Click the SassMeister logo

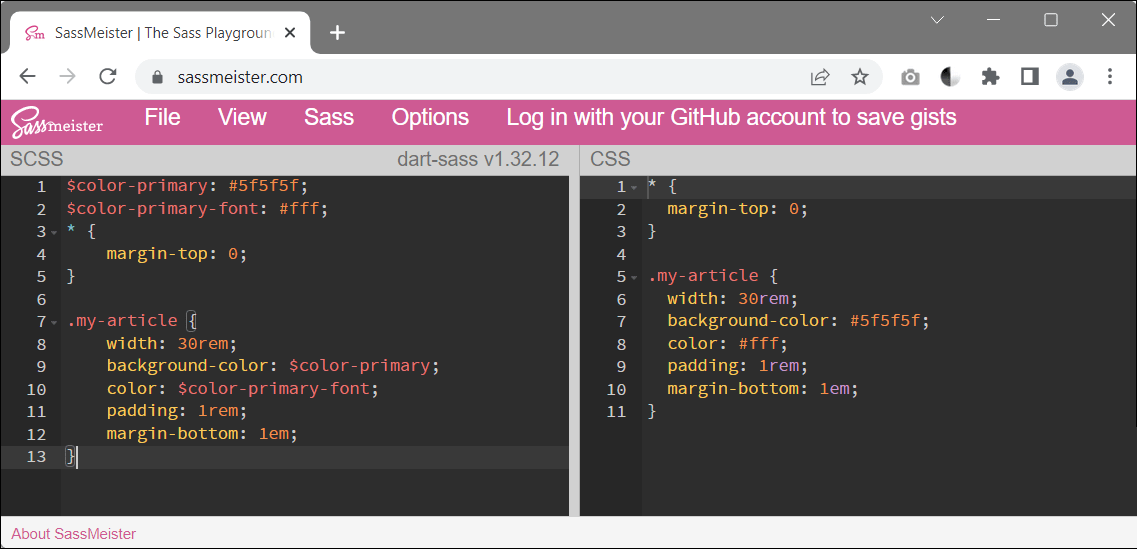[x=57, y=123]
